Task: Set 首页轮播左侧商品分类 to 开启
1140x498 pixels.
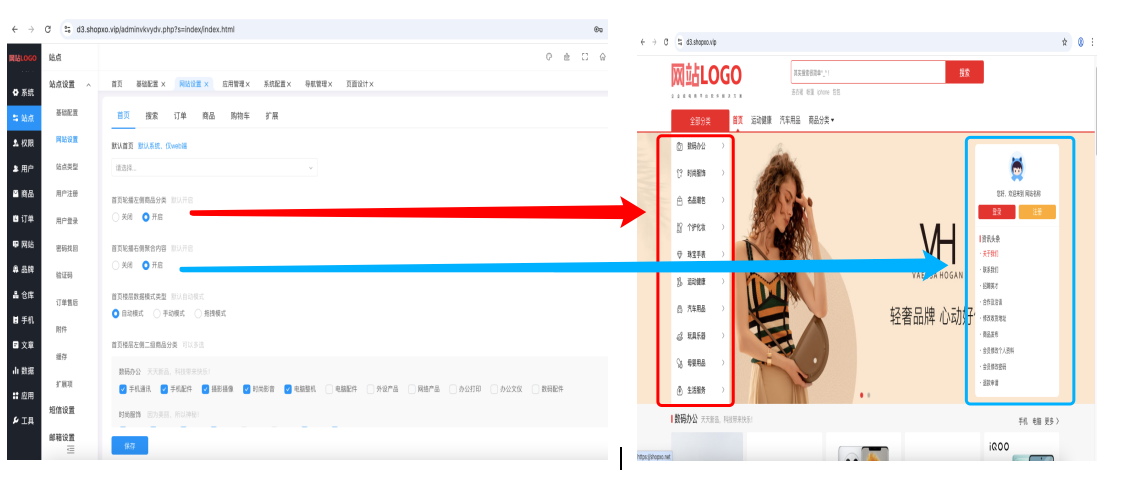Action: [x=152, y=217]
